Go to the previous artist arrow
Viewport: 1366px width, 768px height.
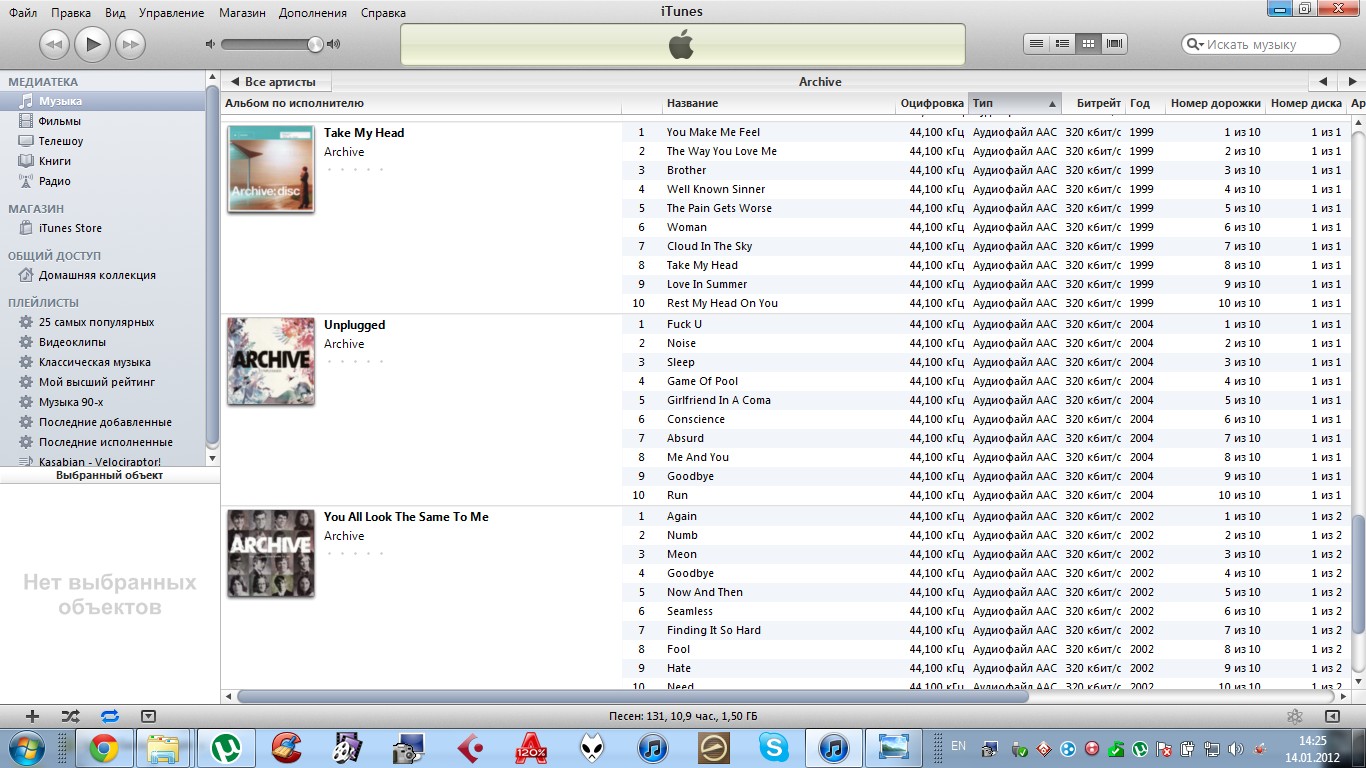(1323, 82)
